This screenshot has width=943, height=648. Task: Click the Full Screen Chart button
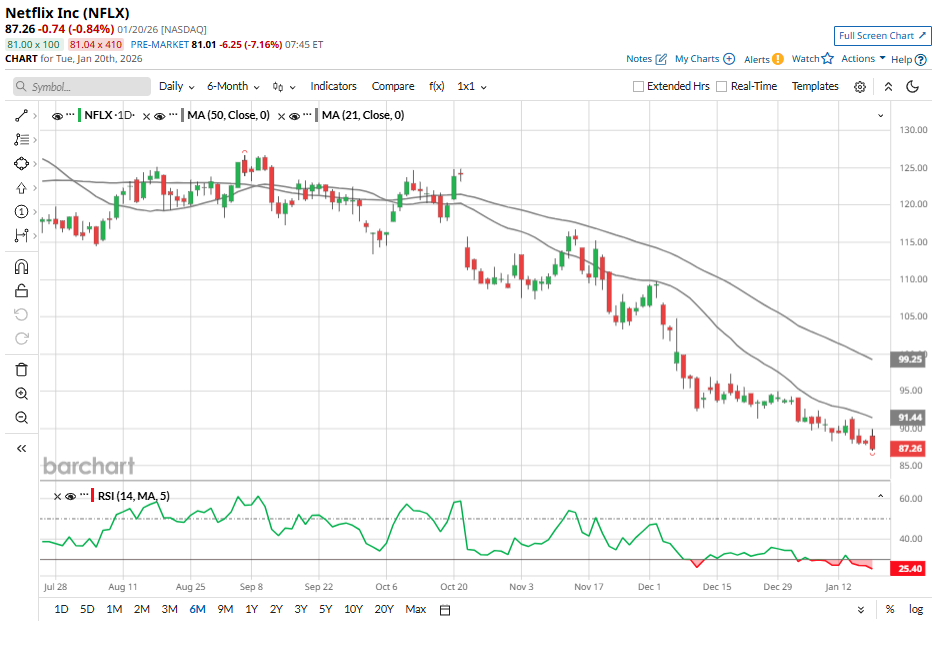click(x=881, y=36)
